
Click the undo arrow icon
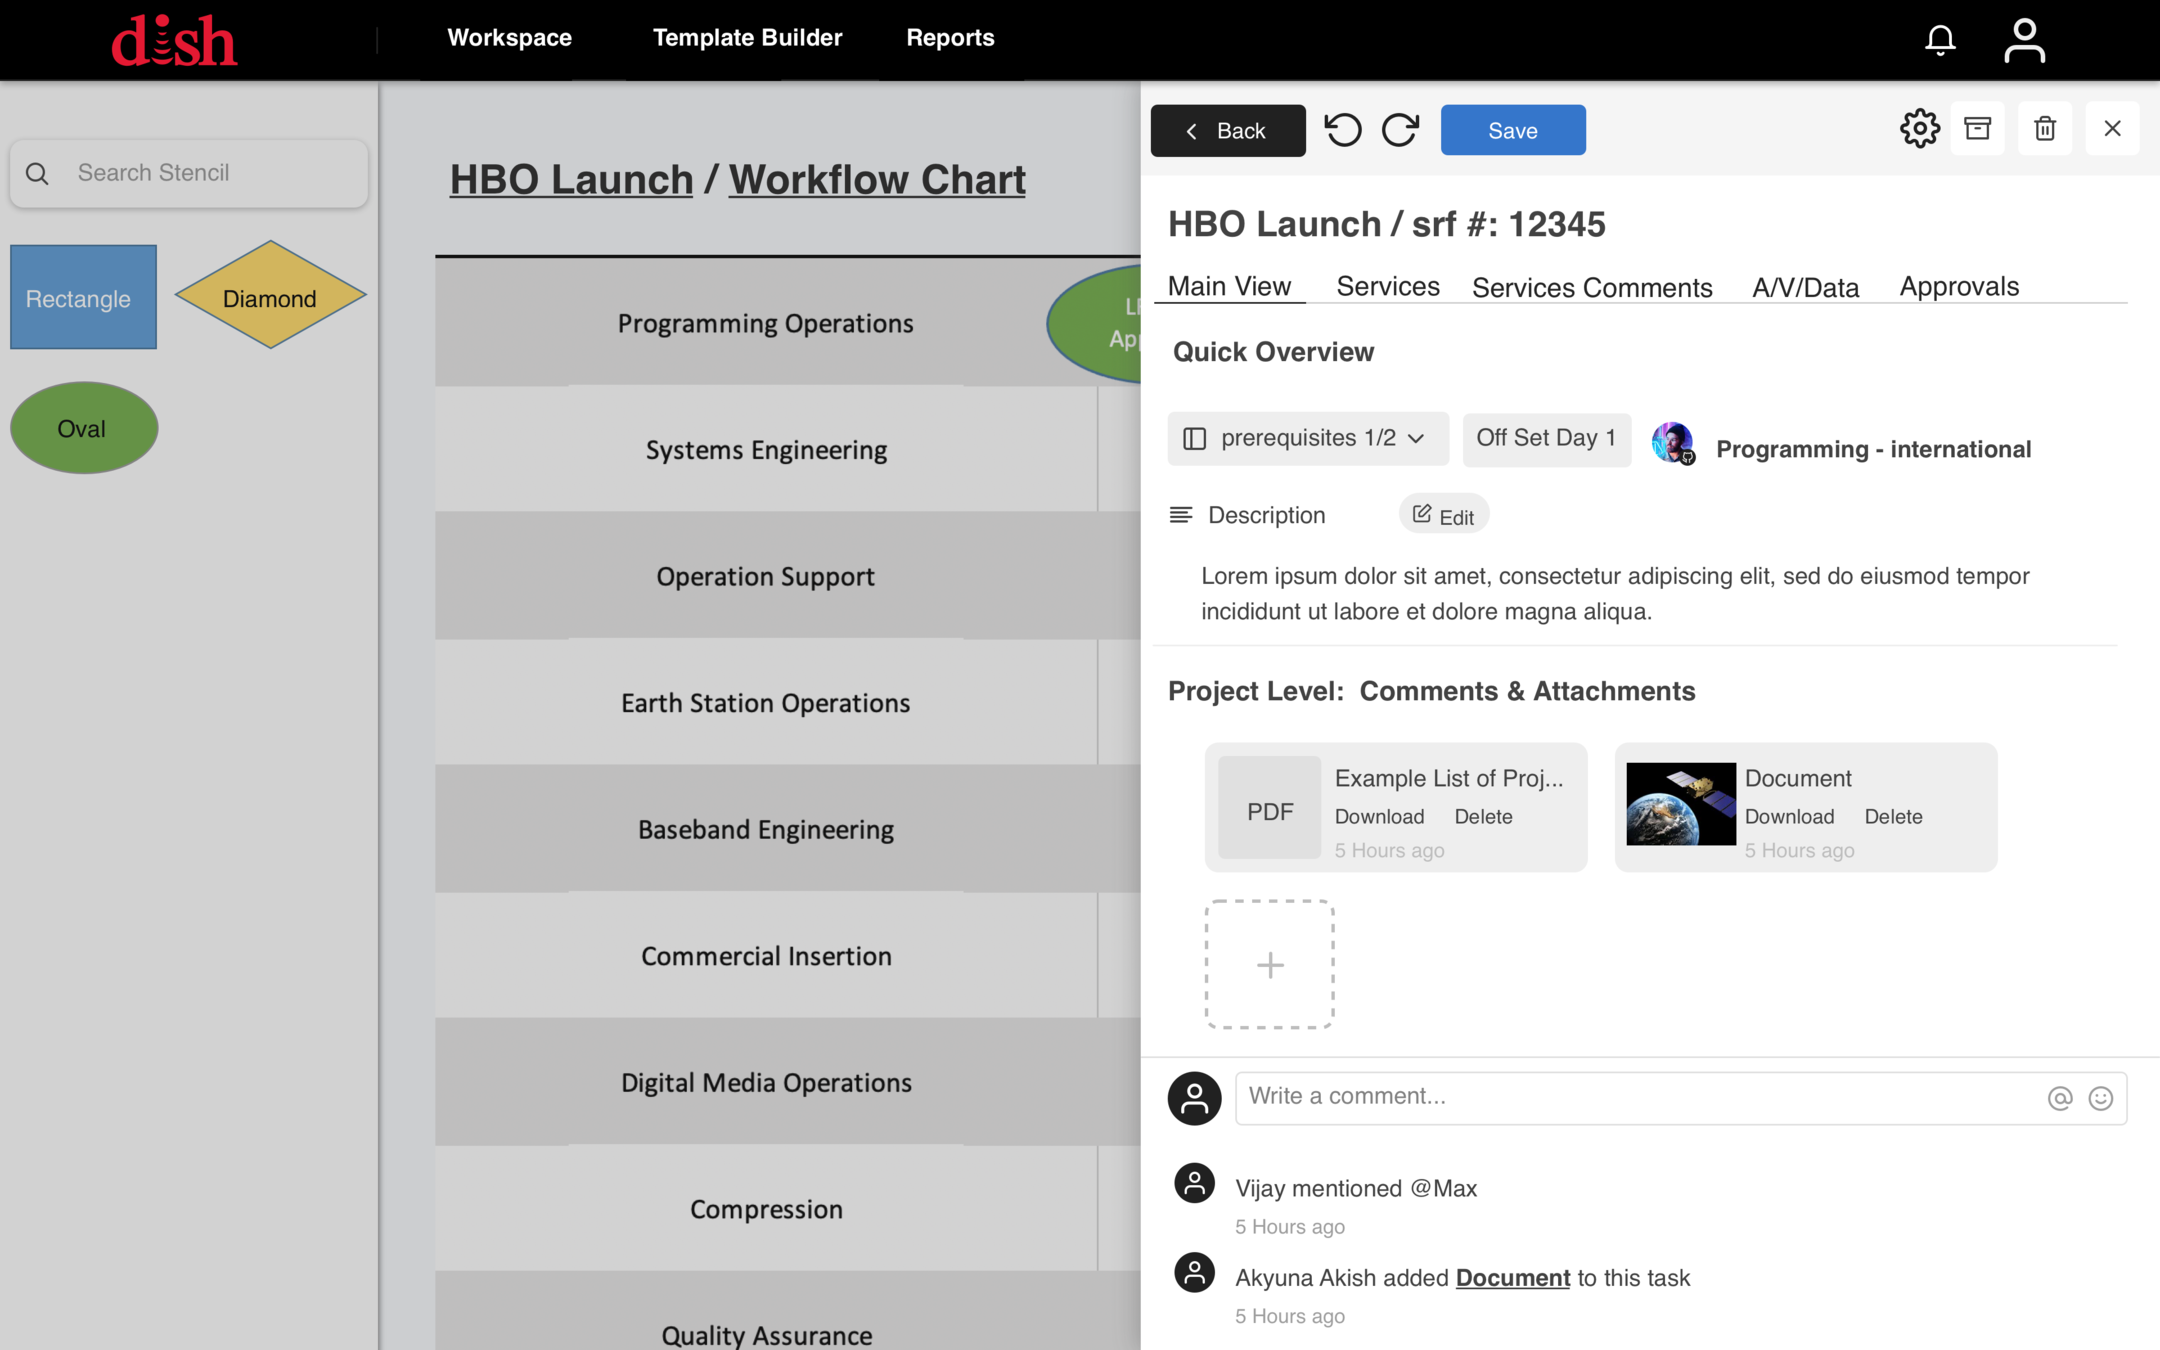click(1343, 130)
